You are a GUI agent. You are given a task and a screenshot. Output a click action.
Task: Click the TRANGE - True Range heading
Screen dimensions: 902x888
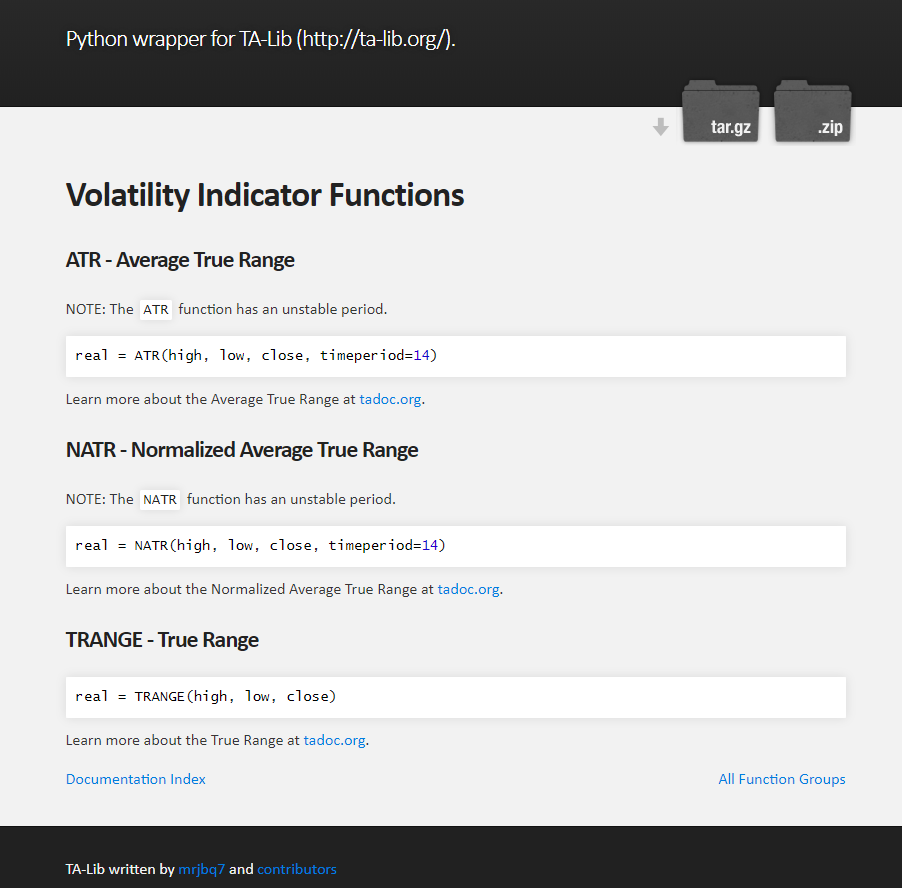click(162, 640)
